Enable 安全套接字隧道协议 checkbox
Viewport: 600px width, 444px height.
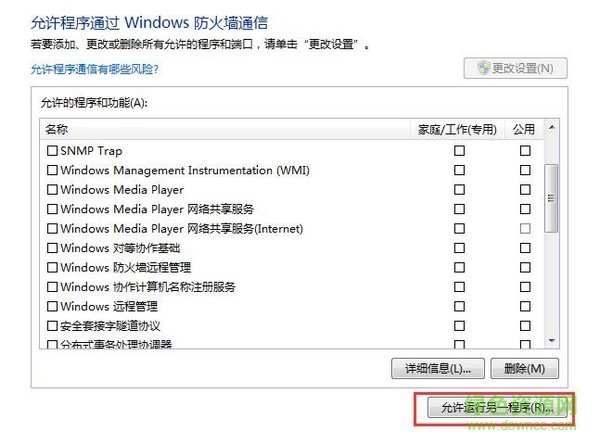(52, 326)
